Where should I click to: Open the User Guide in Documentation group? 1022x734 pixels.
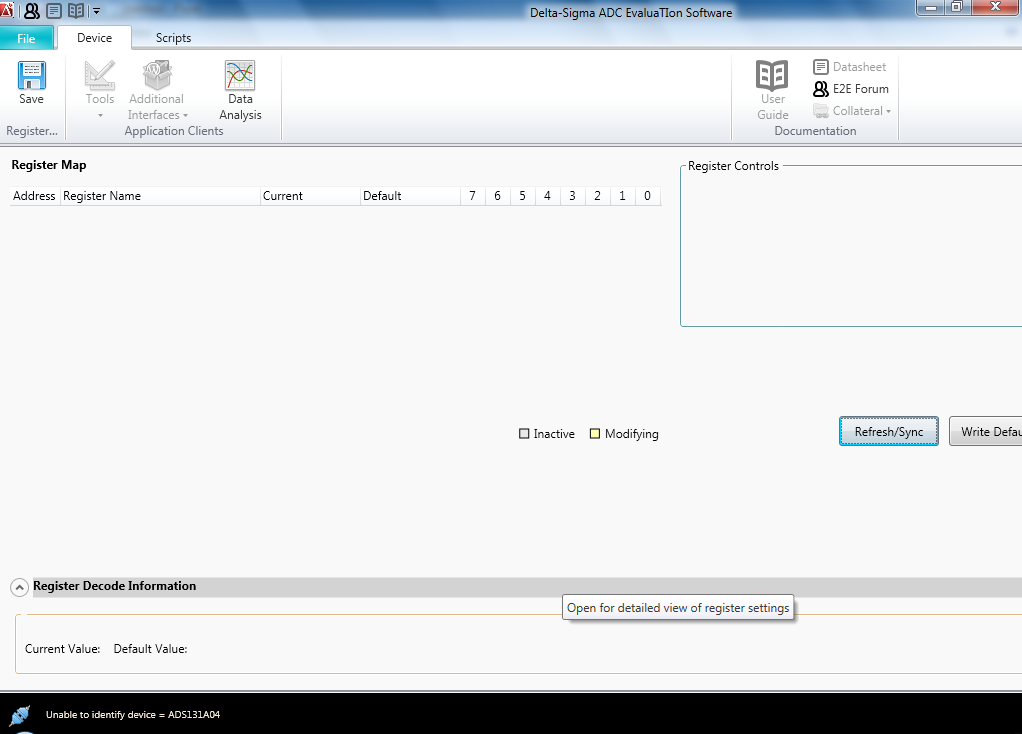pyautogui.click(x=772, y=90)
